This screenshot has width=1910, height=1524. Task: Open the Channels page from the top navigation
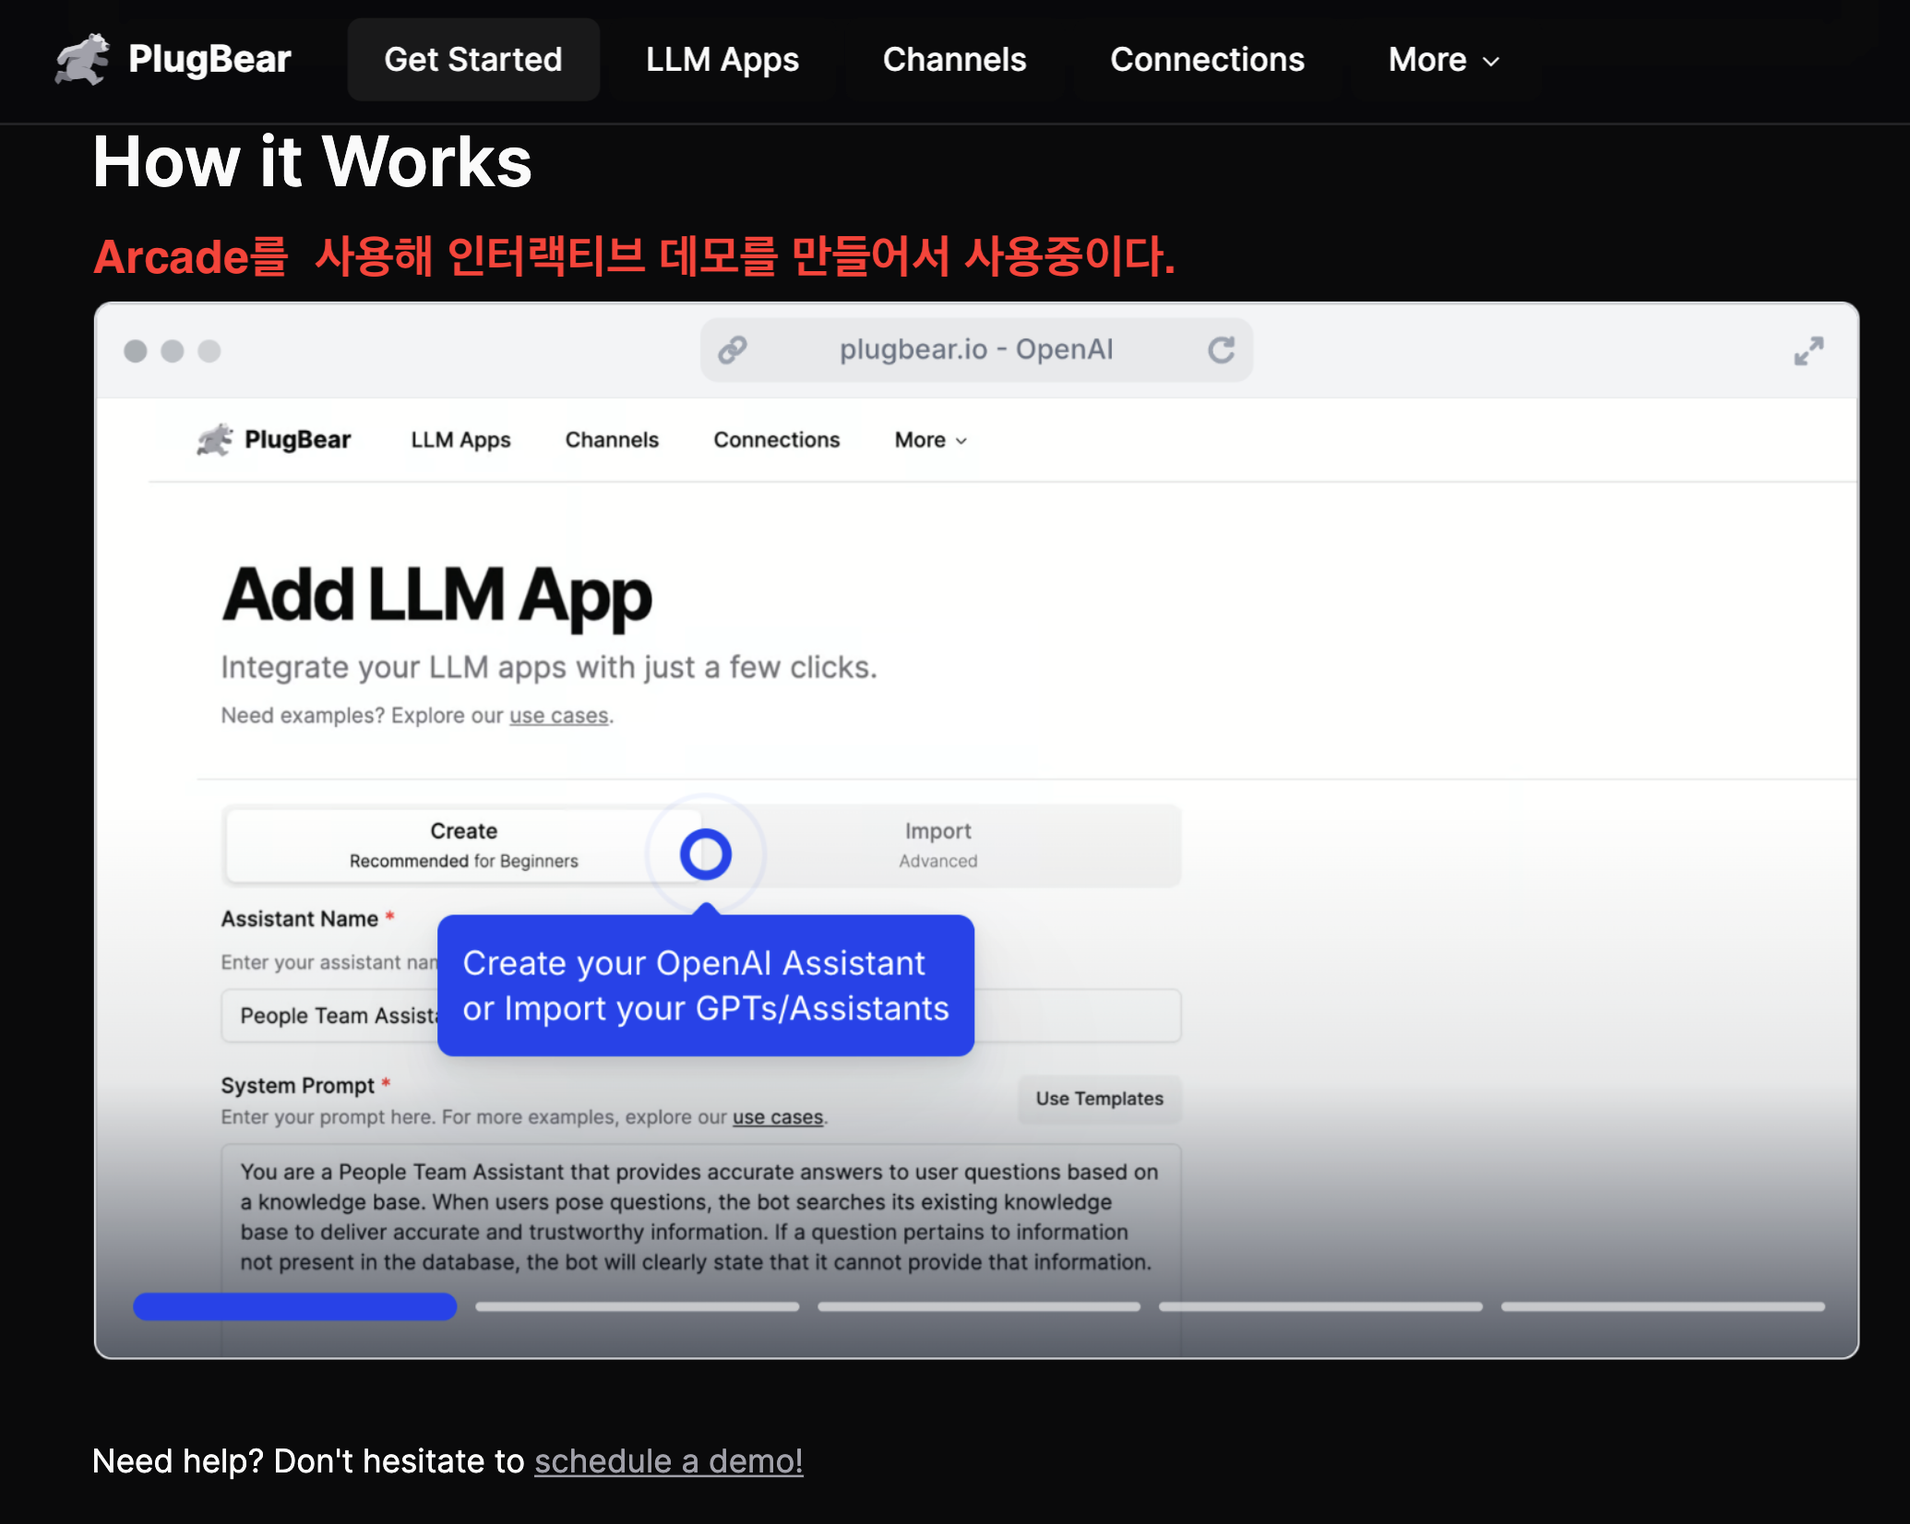tap(953, 59)
